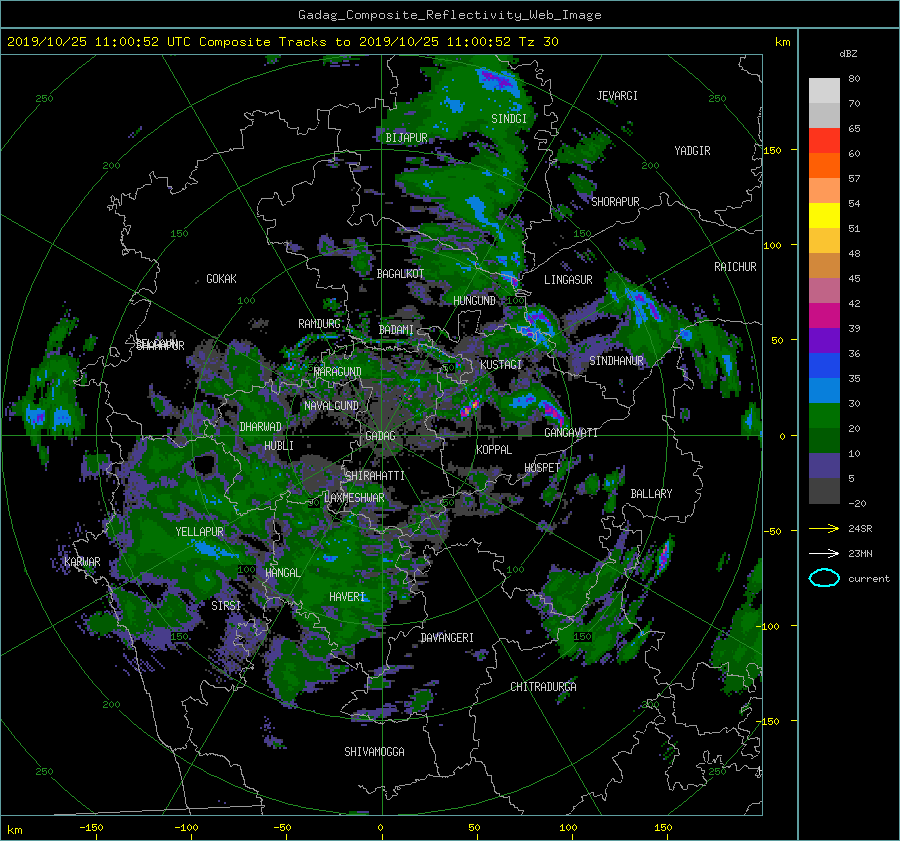Click the LAXMESHWAR town label
This screenshot has height=841, width=900.
[354, 498]
